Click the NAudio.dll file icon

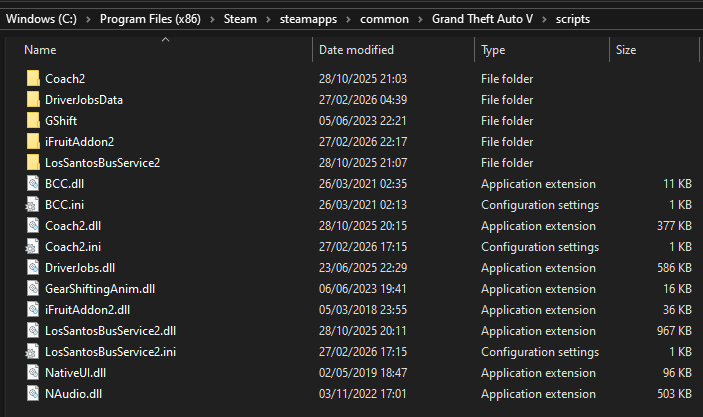point(33,394)
